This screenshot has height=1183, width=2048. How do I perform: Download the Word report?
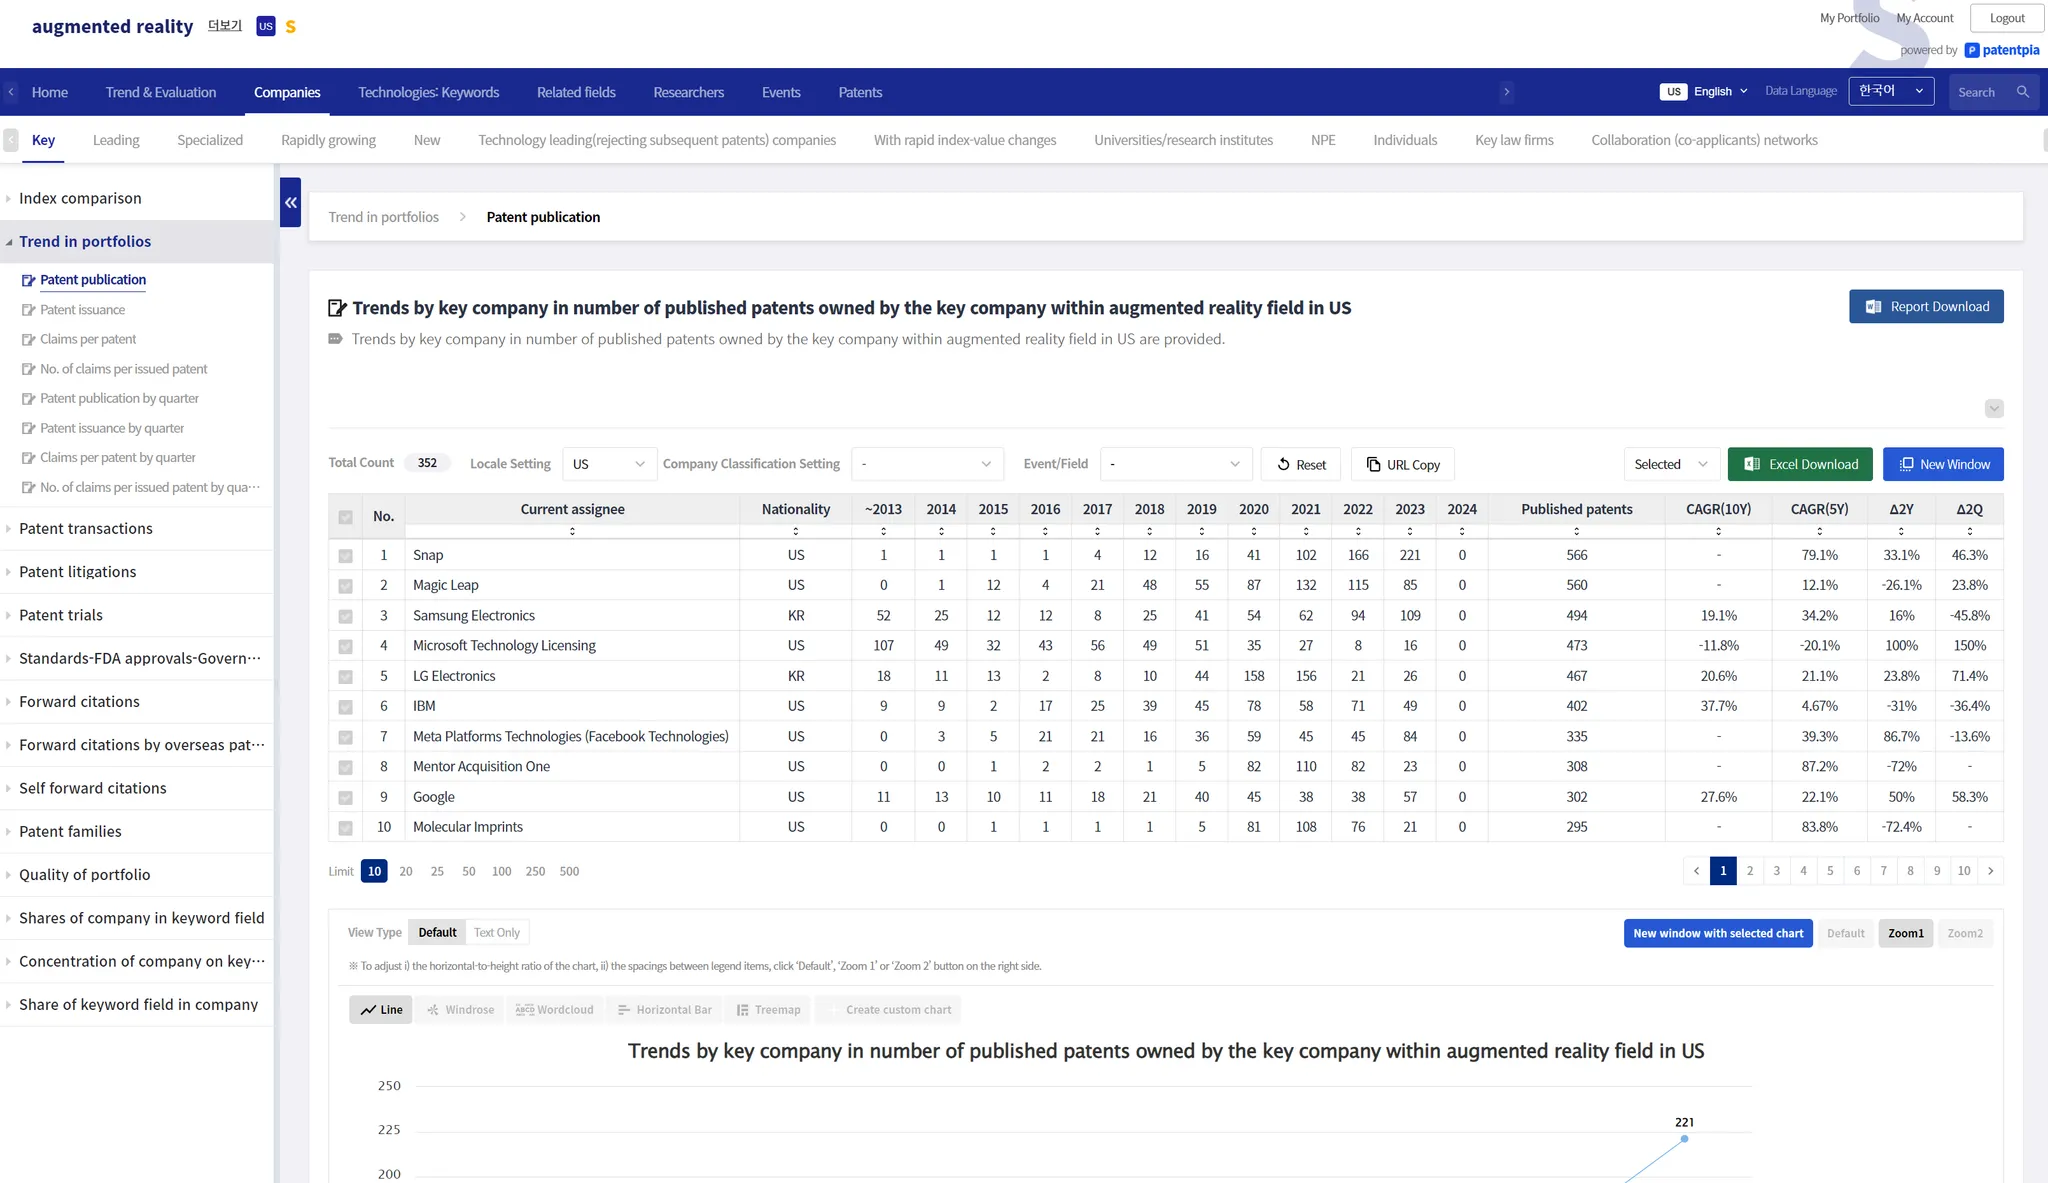coord(1925,307)
